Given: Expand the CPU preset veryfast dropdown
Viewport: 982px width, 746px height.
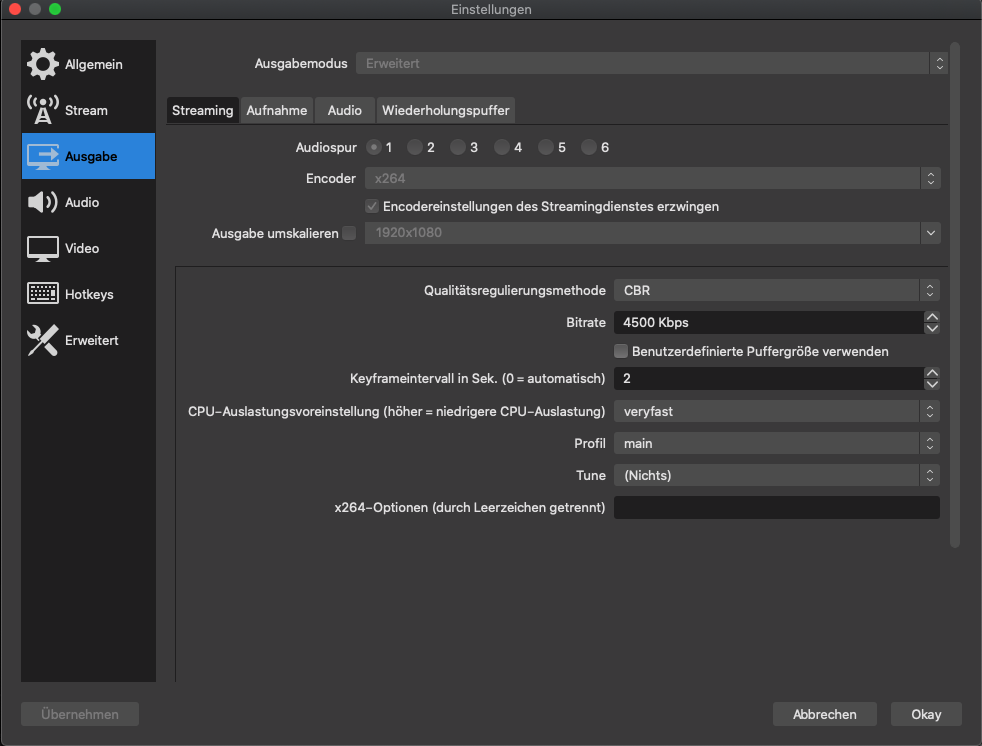Looking at the screenshot, I should (x=776, y=411).
